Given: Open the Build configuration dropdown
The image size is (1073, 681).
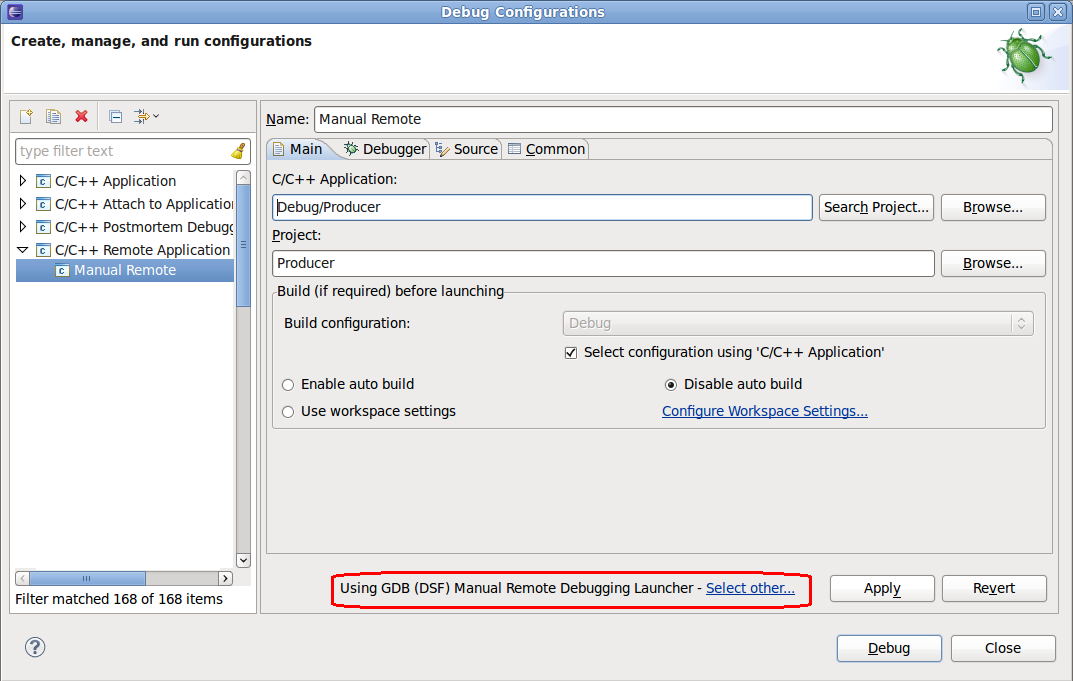Looking at the screenshot, I should pos(798,323).
